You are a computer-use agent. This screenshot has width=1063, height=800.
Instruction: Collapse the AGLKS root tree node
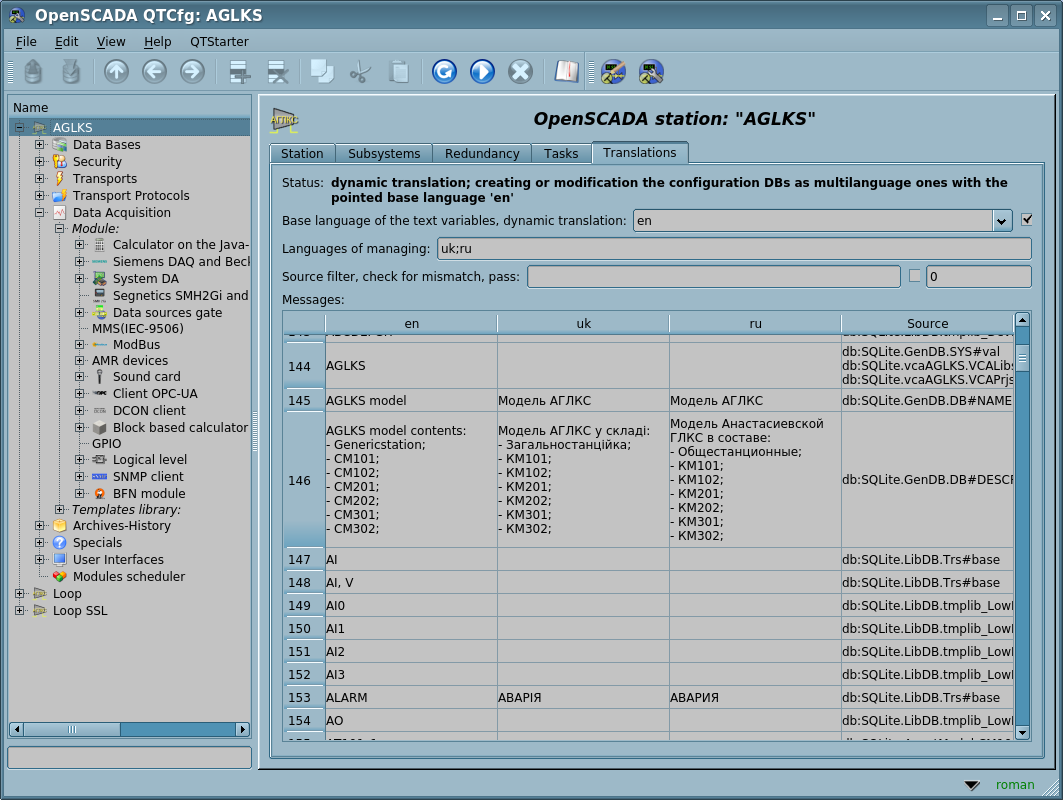(x=20, y=127)
